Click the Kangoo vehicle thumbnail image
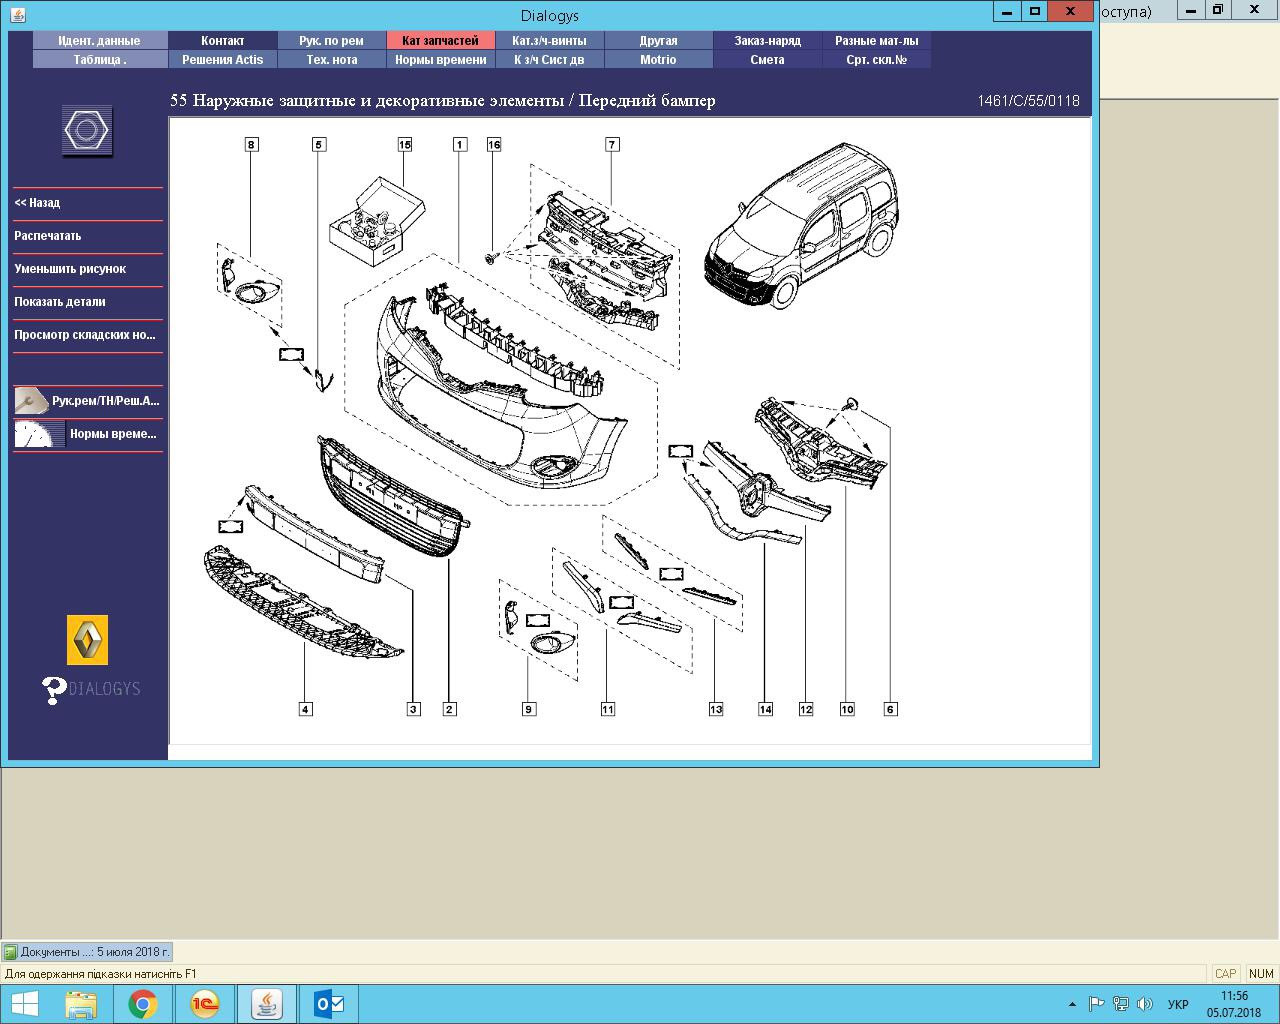This screenshot has width=1280, height=1024. coord(802,227)
